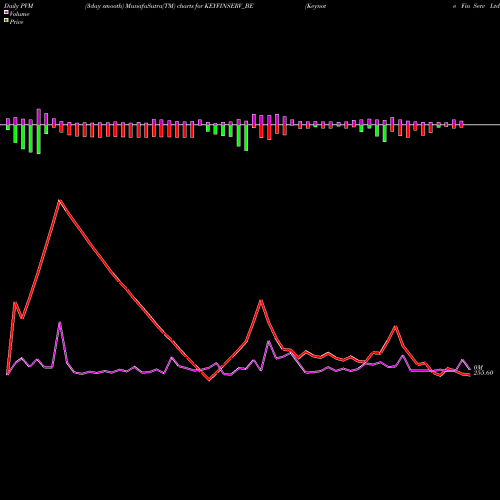Select the Volume legend label
Viewport: 500px width, 500px height.
pyautogui.click(x=19, y=14)
